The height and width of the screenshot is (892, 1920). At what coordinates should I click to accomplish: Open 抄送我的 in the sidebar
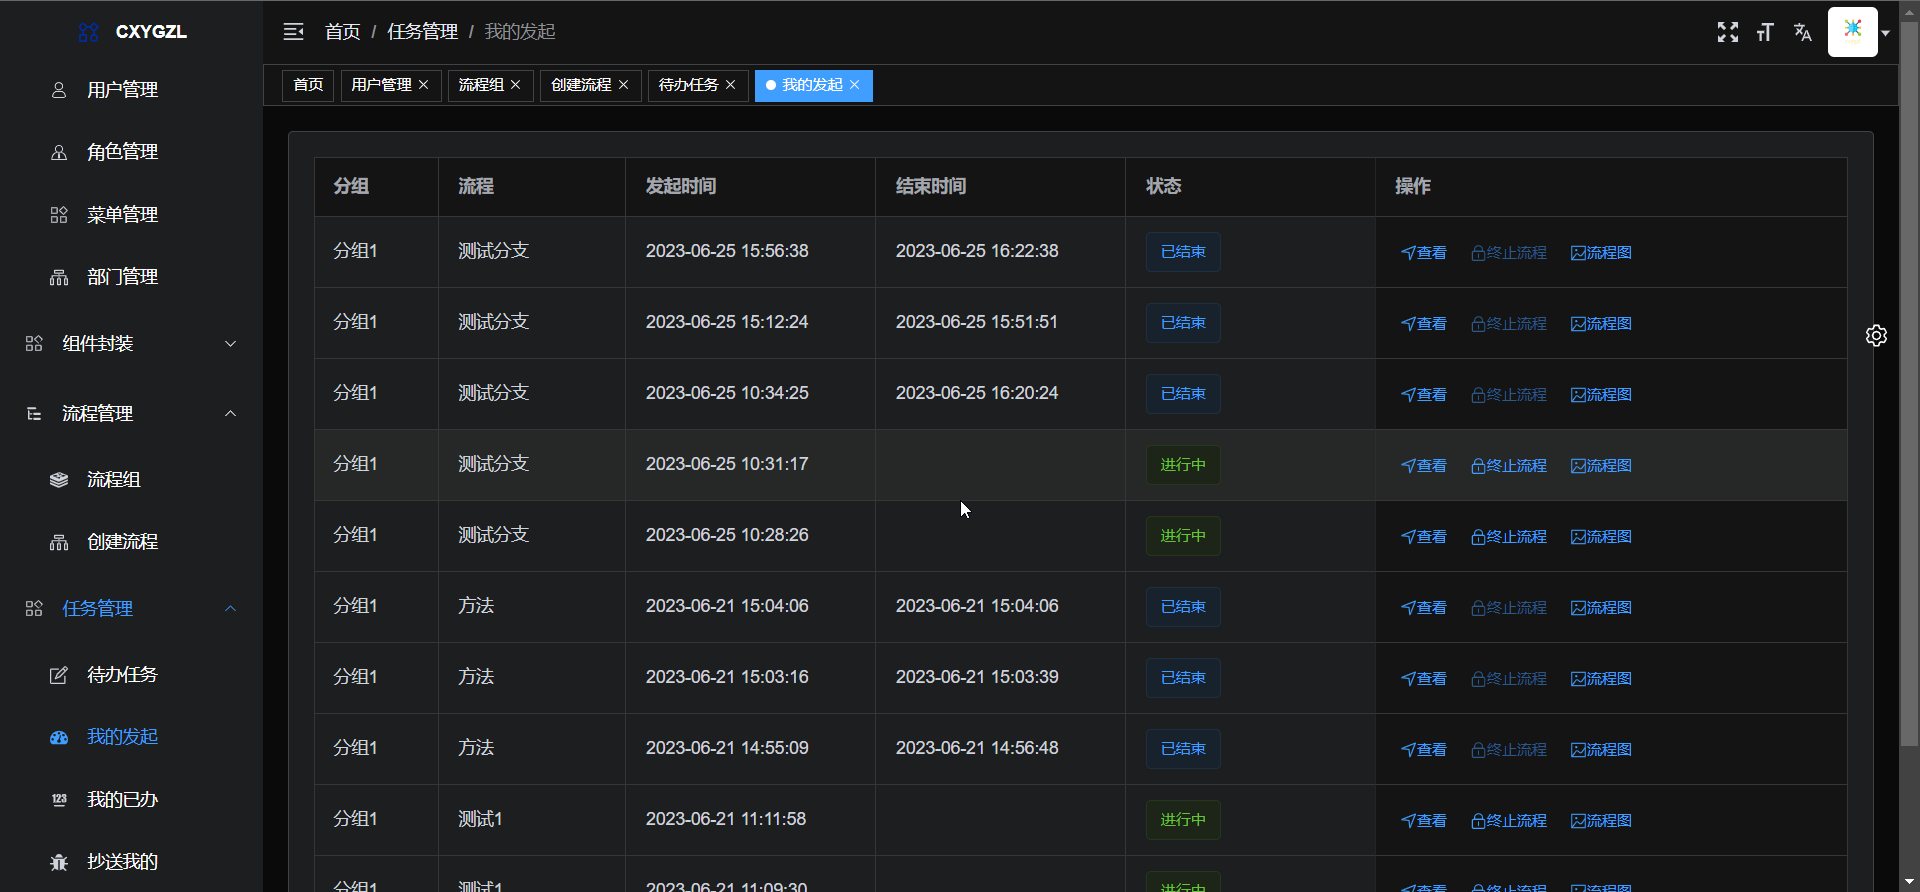click(x=131, y=862)
